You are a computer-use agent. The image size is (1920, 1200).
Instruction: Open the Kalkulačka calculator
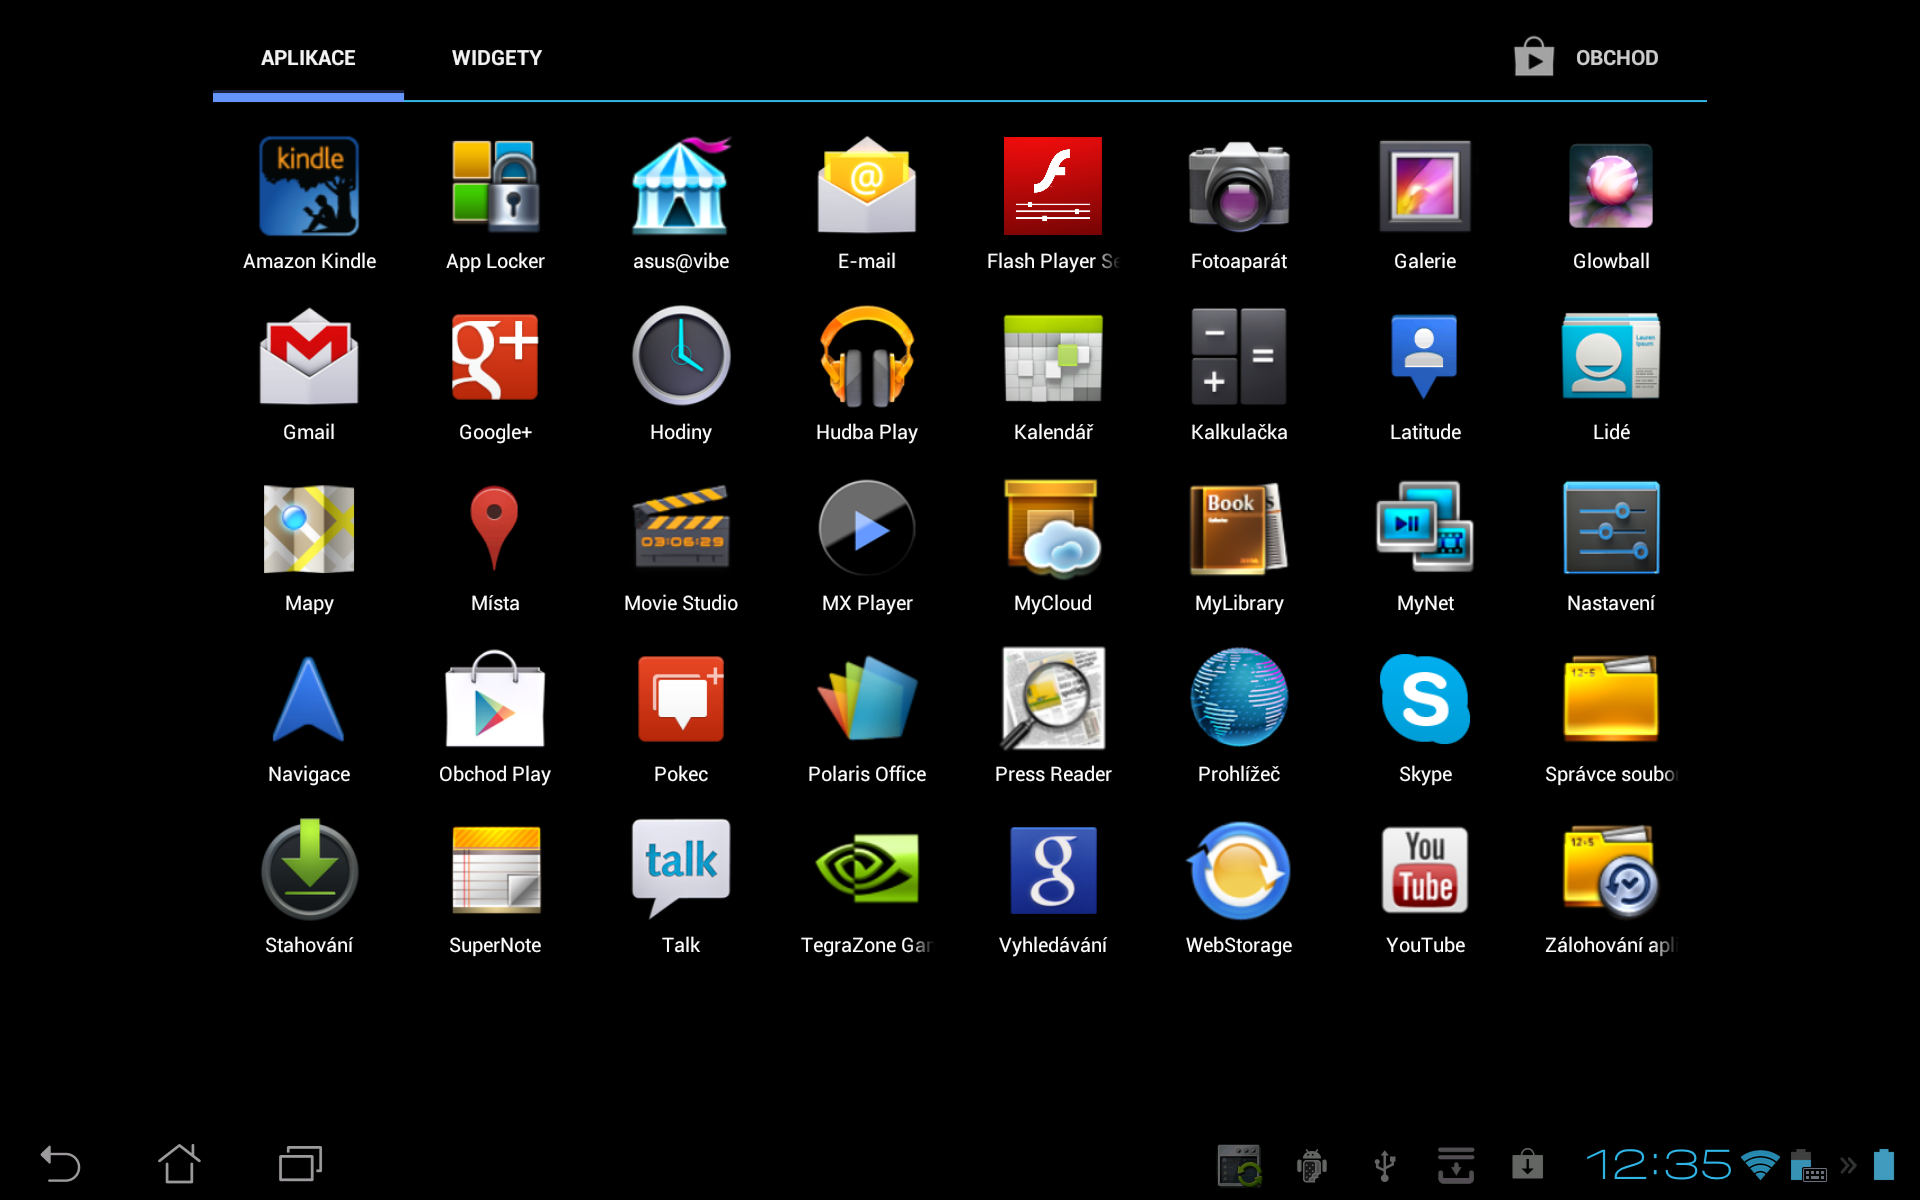point(1238,357)
